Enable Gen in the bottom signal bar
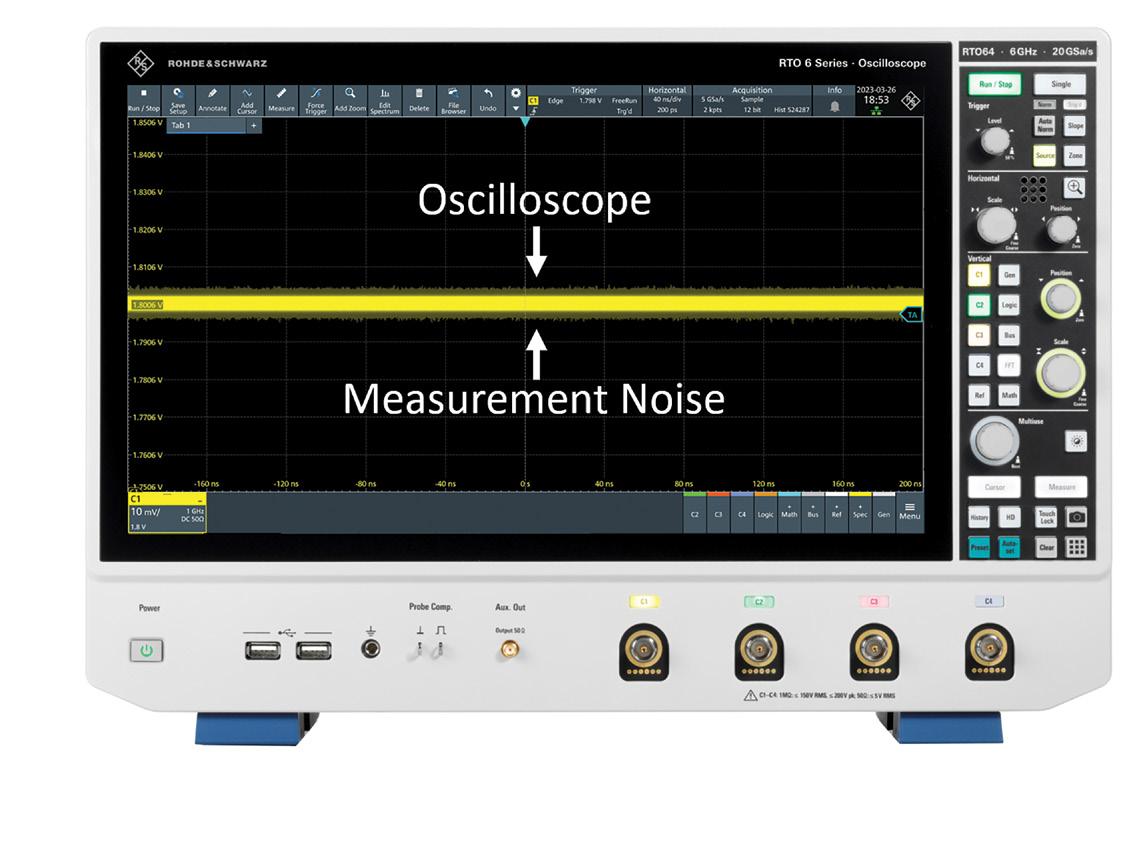Viewport: 1133px width, 856px height. 884,513
